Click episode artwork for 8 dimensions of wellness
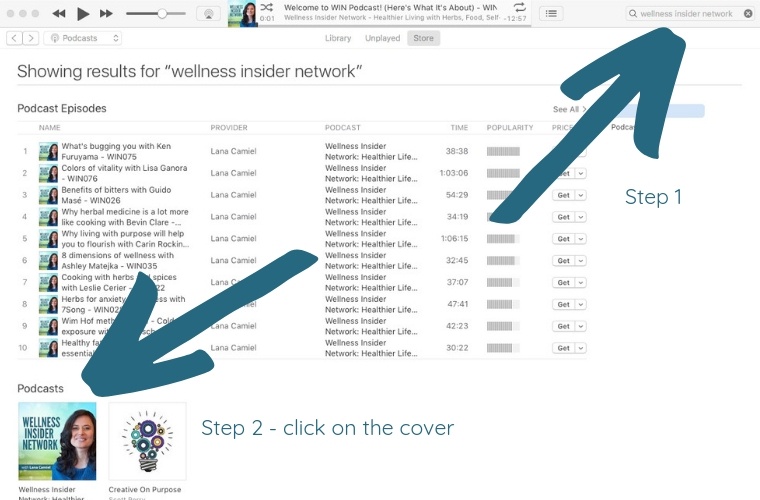 [48, 260]
